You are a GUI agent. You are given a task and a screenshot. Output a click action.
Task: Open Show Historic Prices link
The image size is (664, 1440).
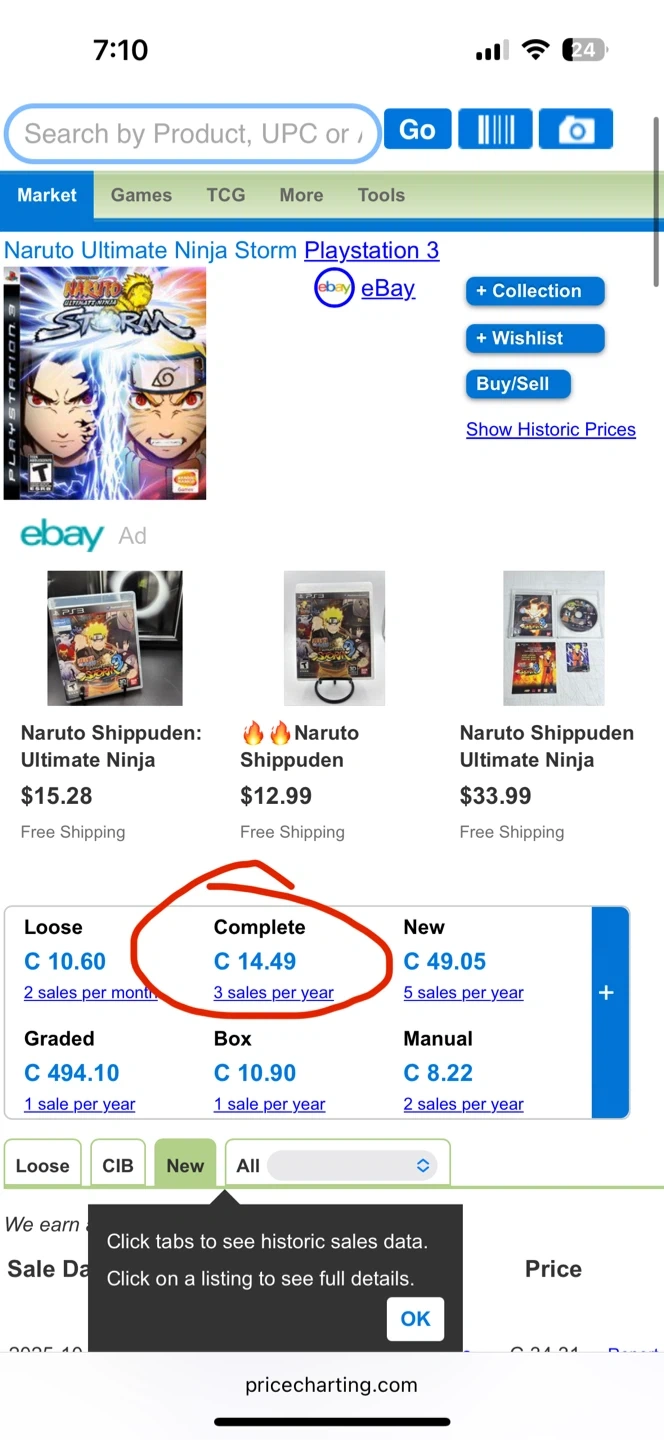[x=550, y=429]
